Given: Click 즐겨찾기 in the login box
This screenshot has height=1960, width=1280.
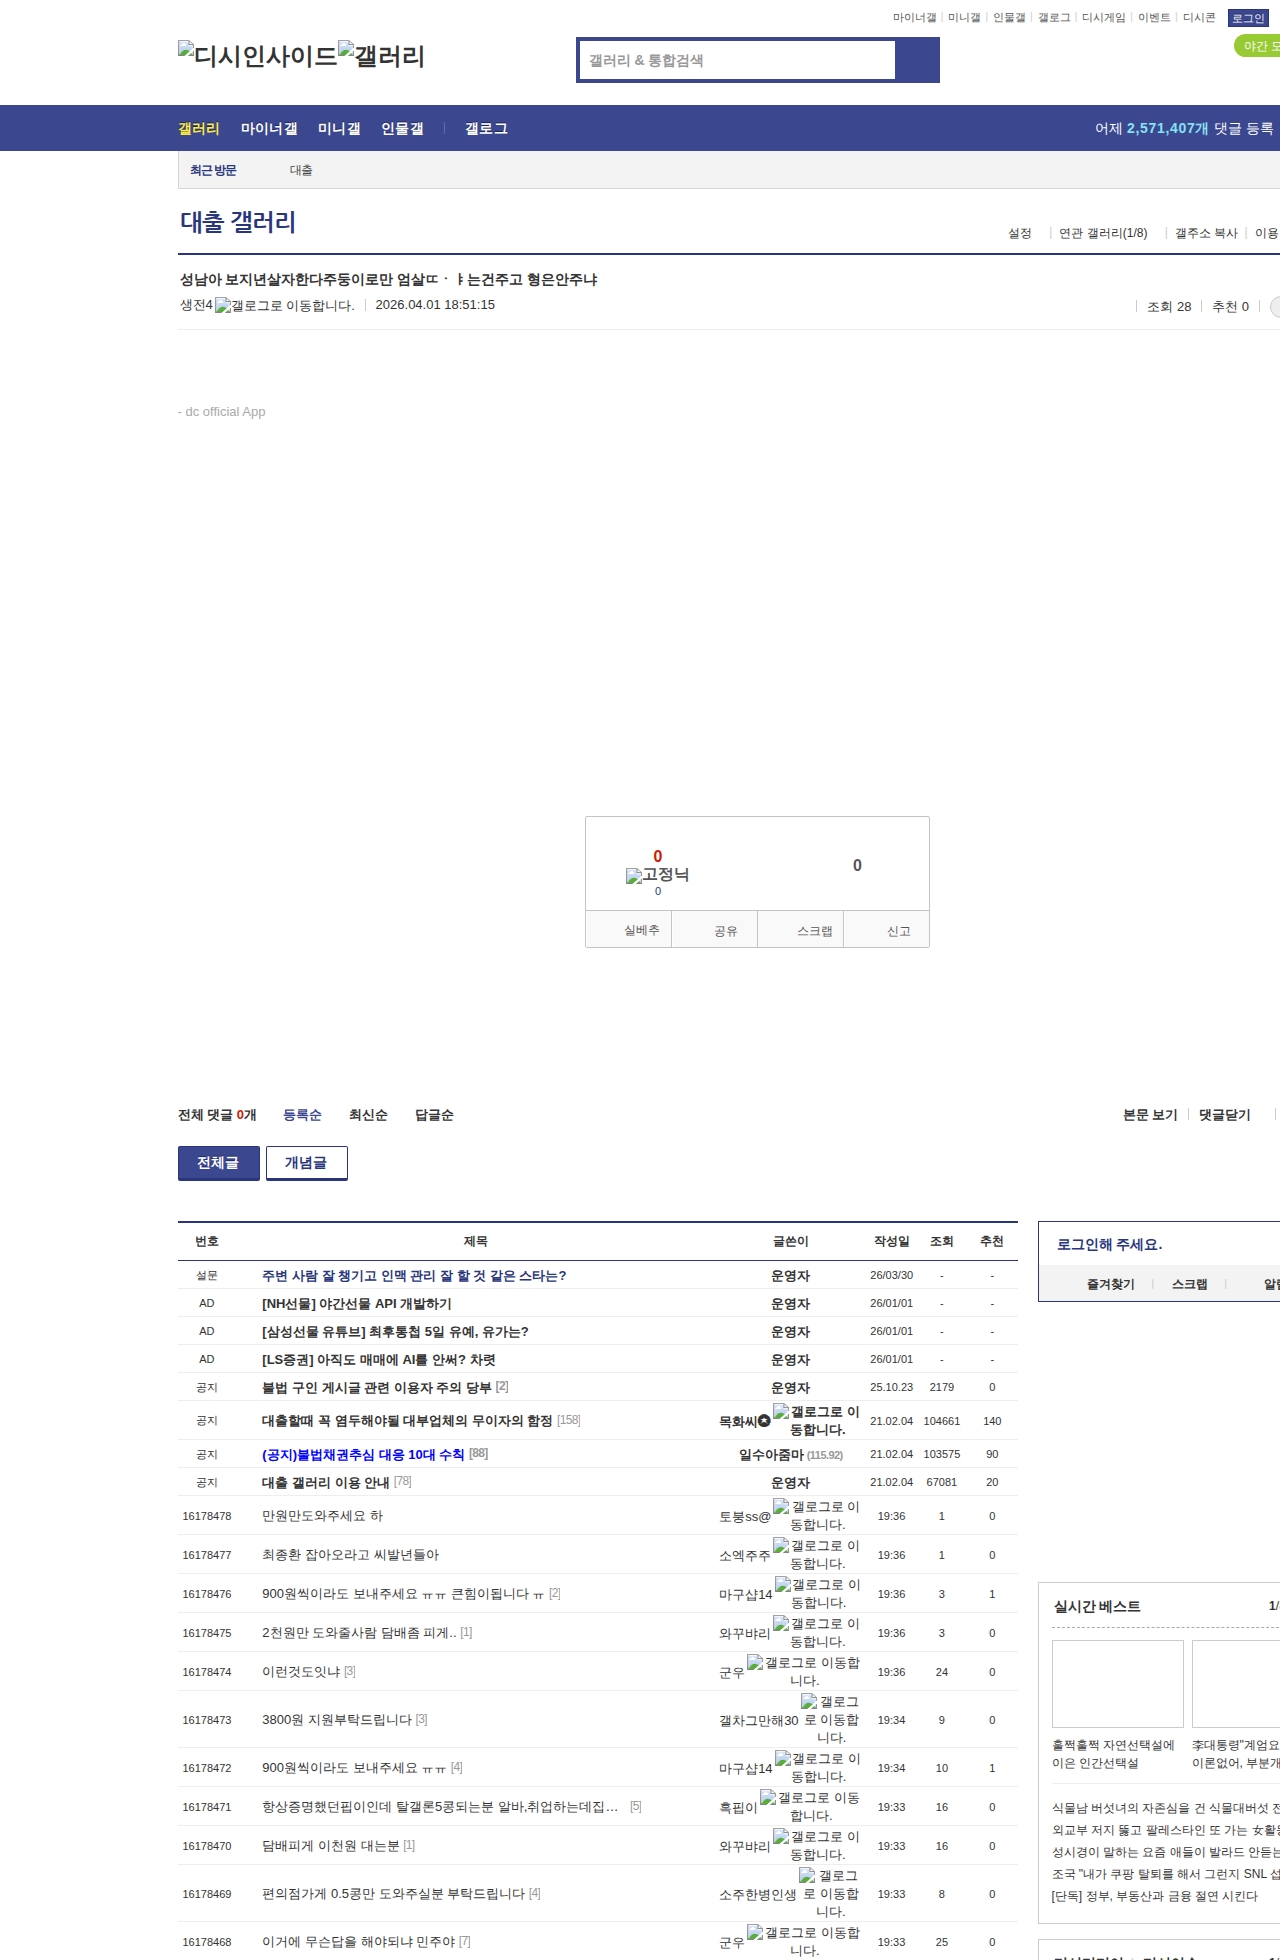Looking at the screenshot, I should [1110, 1284].
